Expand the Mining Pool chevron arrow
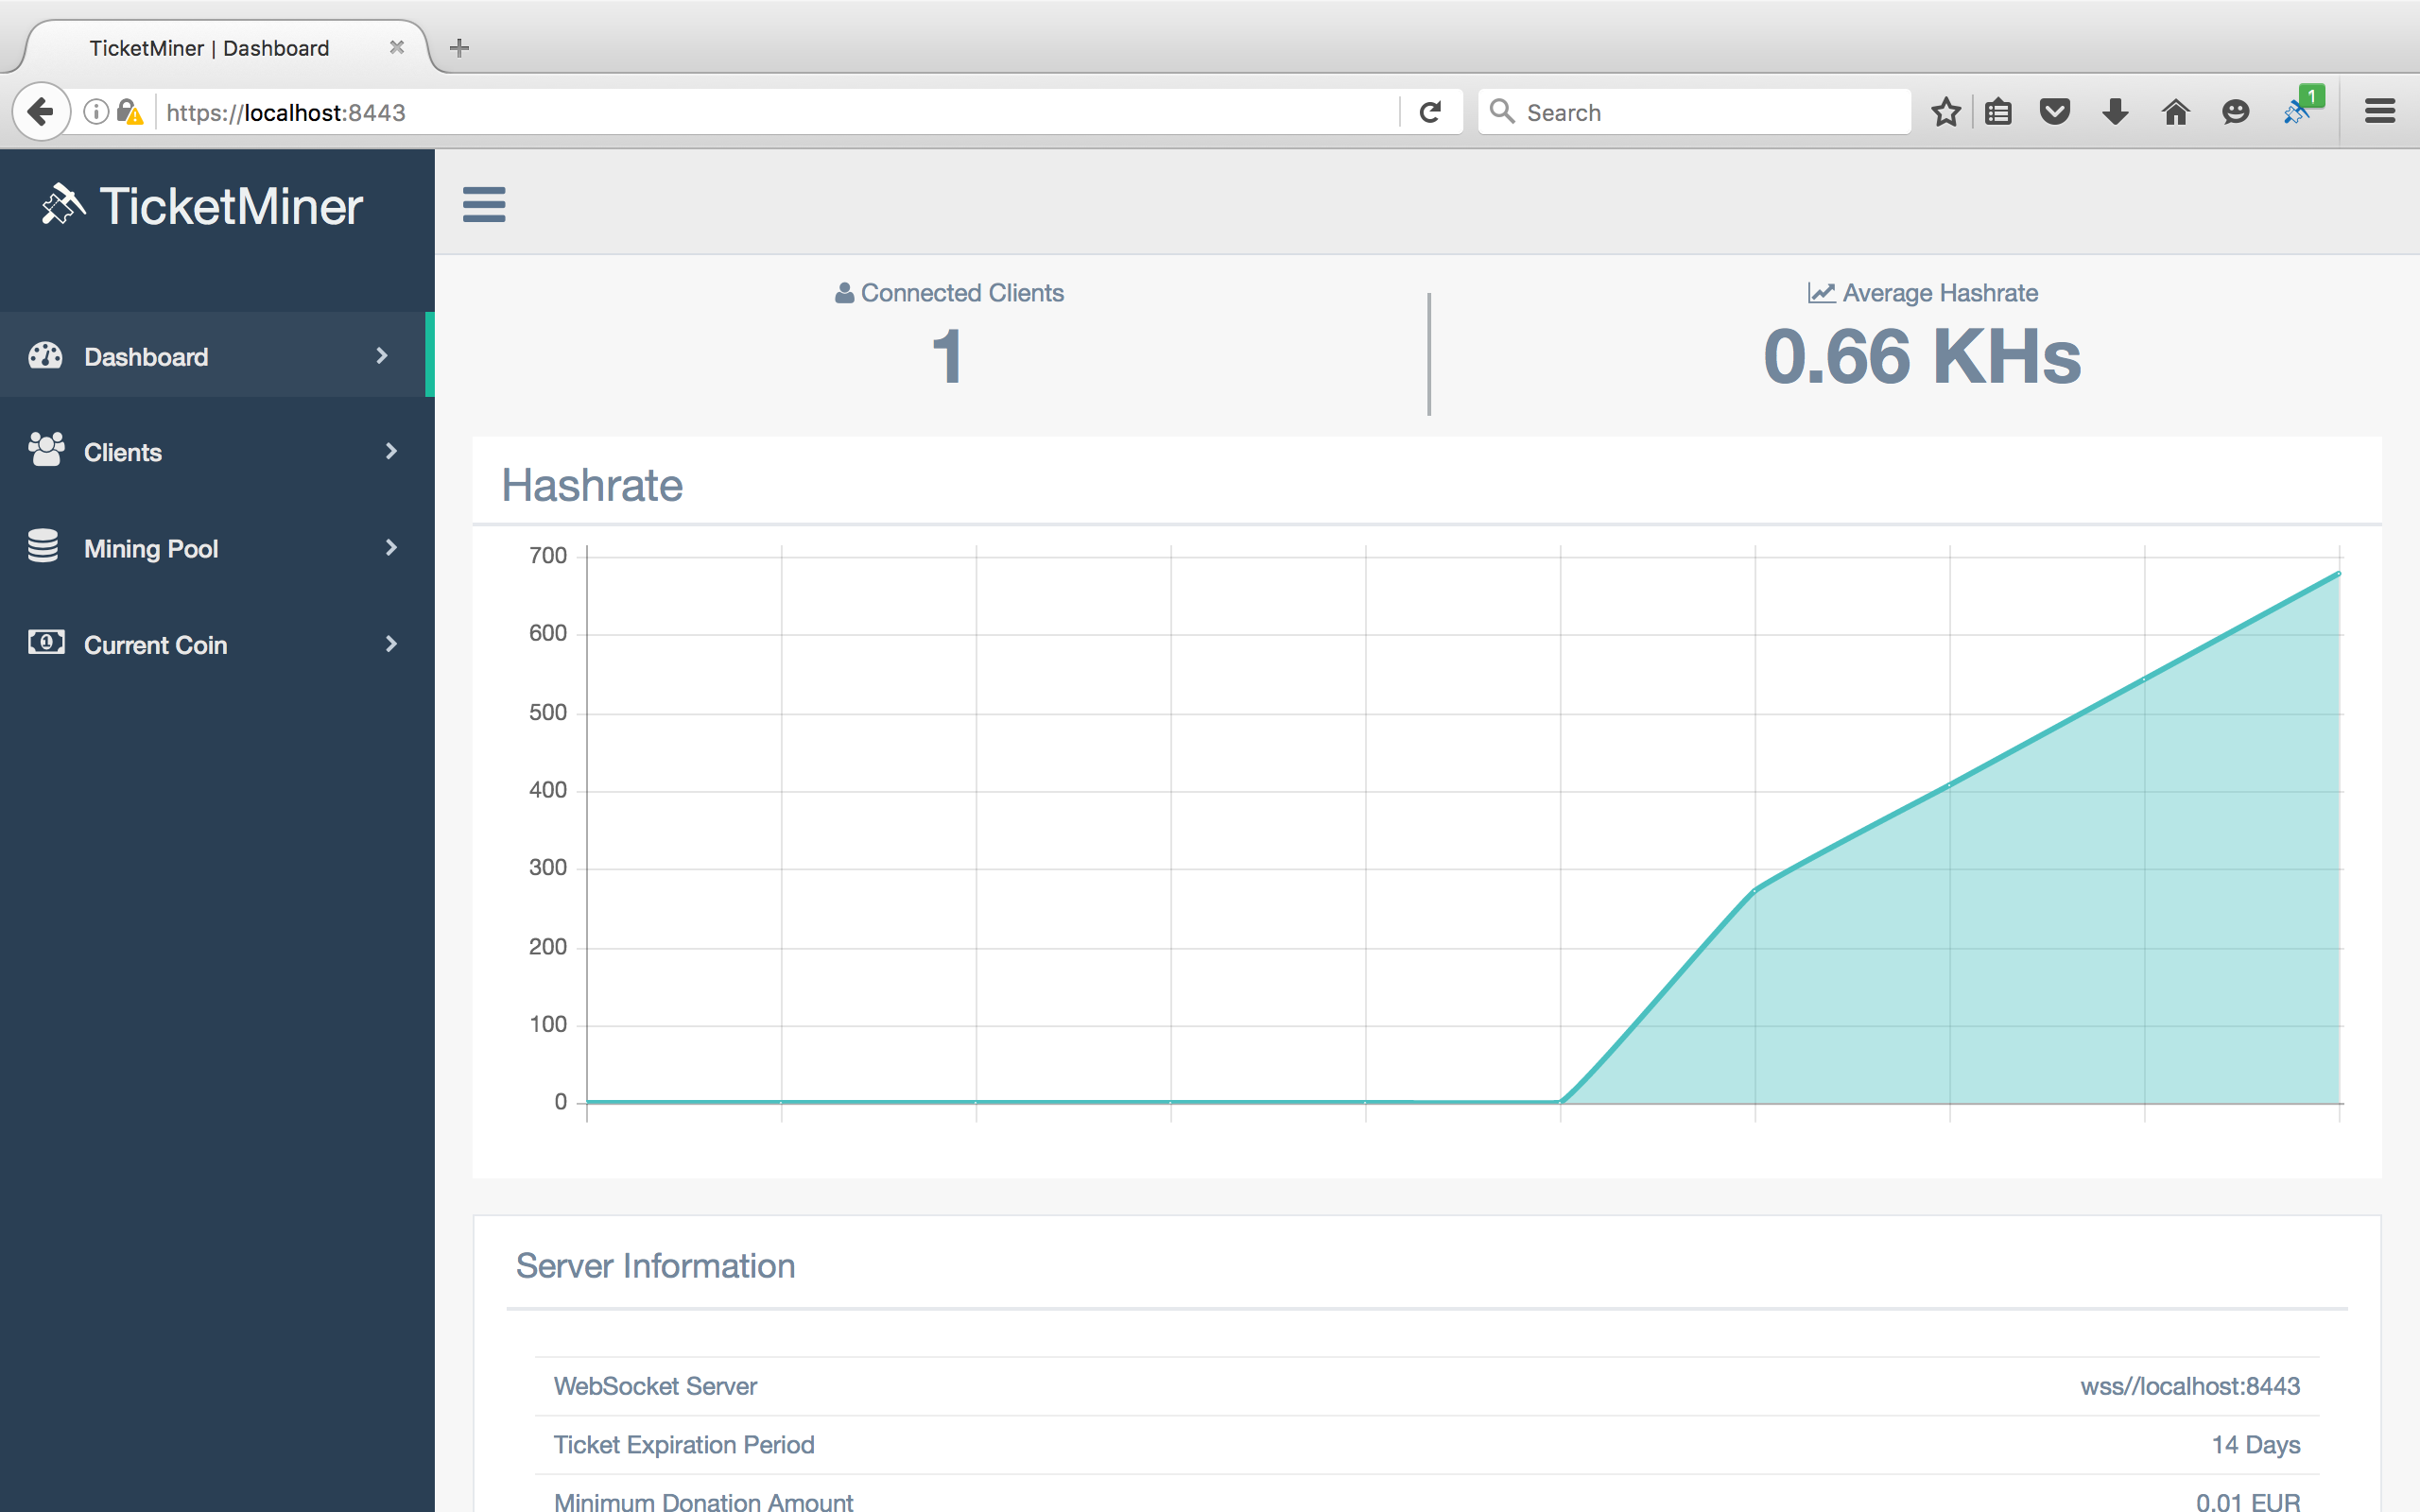The width and height of the screenshot is (2420, 1512). coord(391,547)
